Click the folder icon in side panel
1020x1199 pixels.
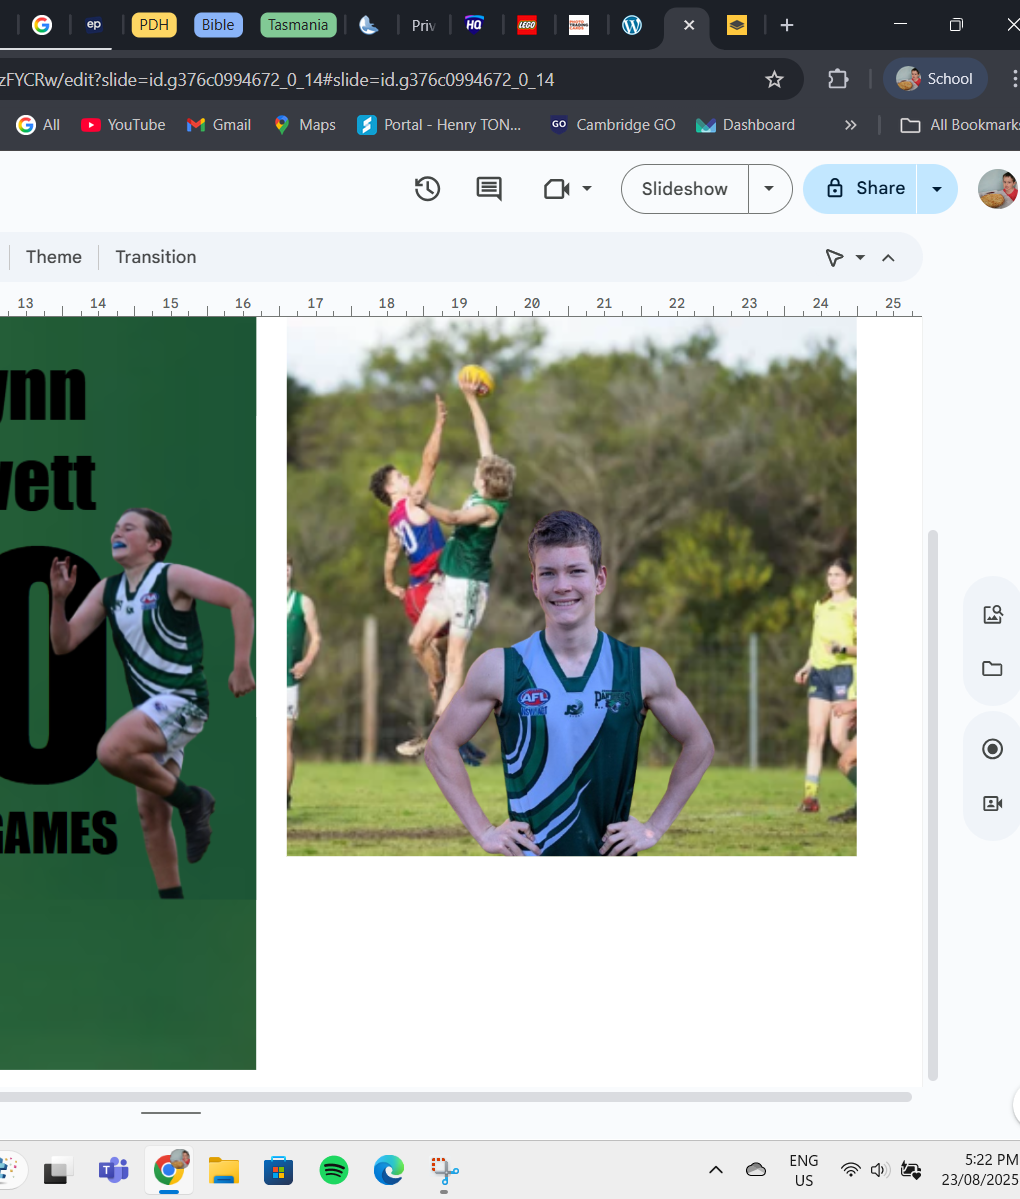click(x=992, y=668)
